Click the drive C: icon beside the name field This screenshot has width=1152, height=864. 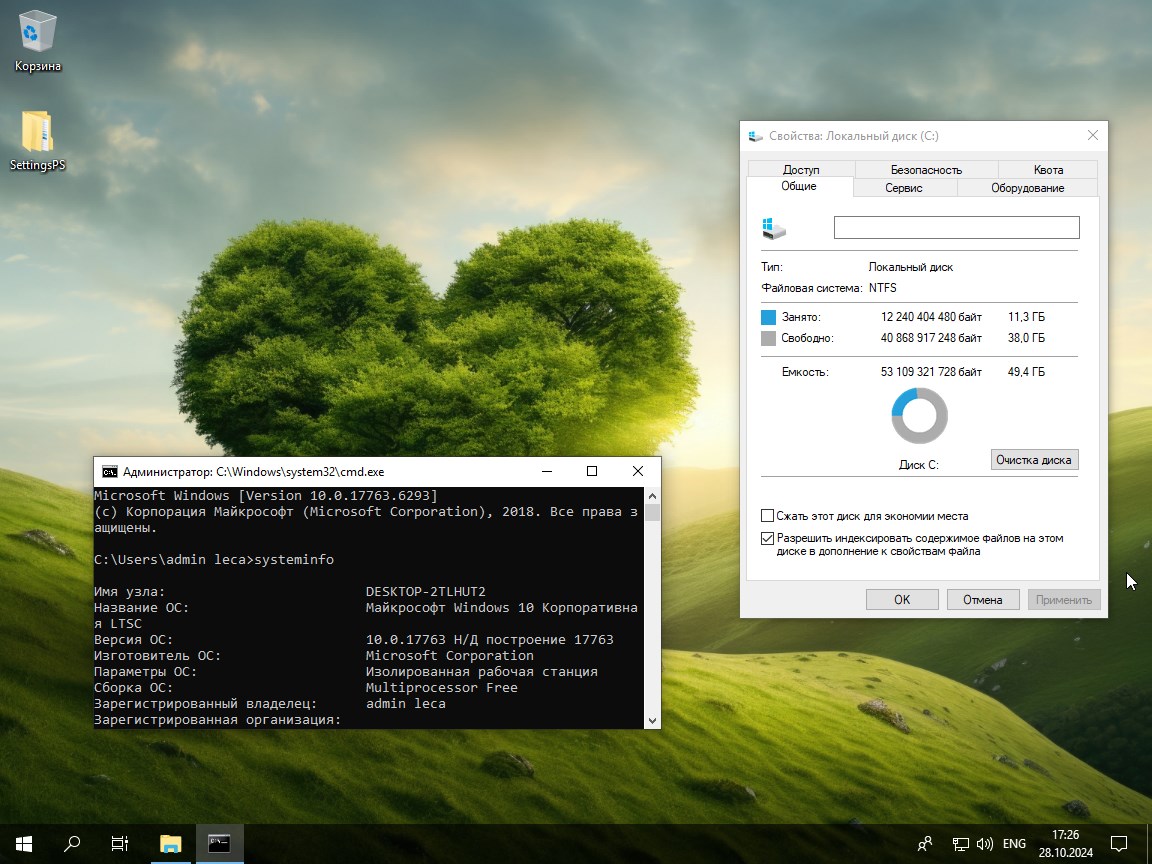pyautogui.click(x=774, y=228)
